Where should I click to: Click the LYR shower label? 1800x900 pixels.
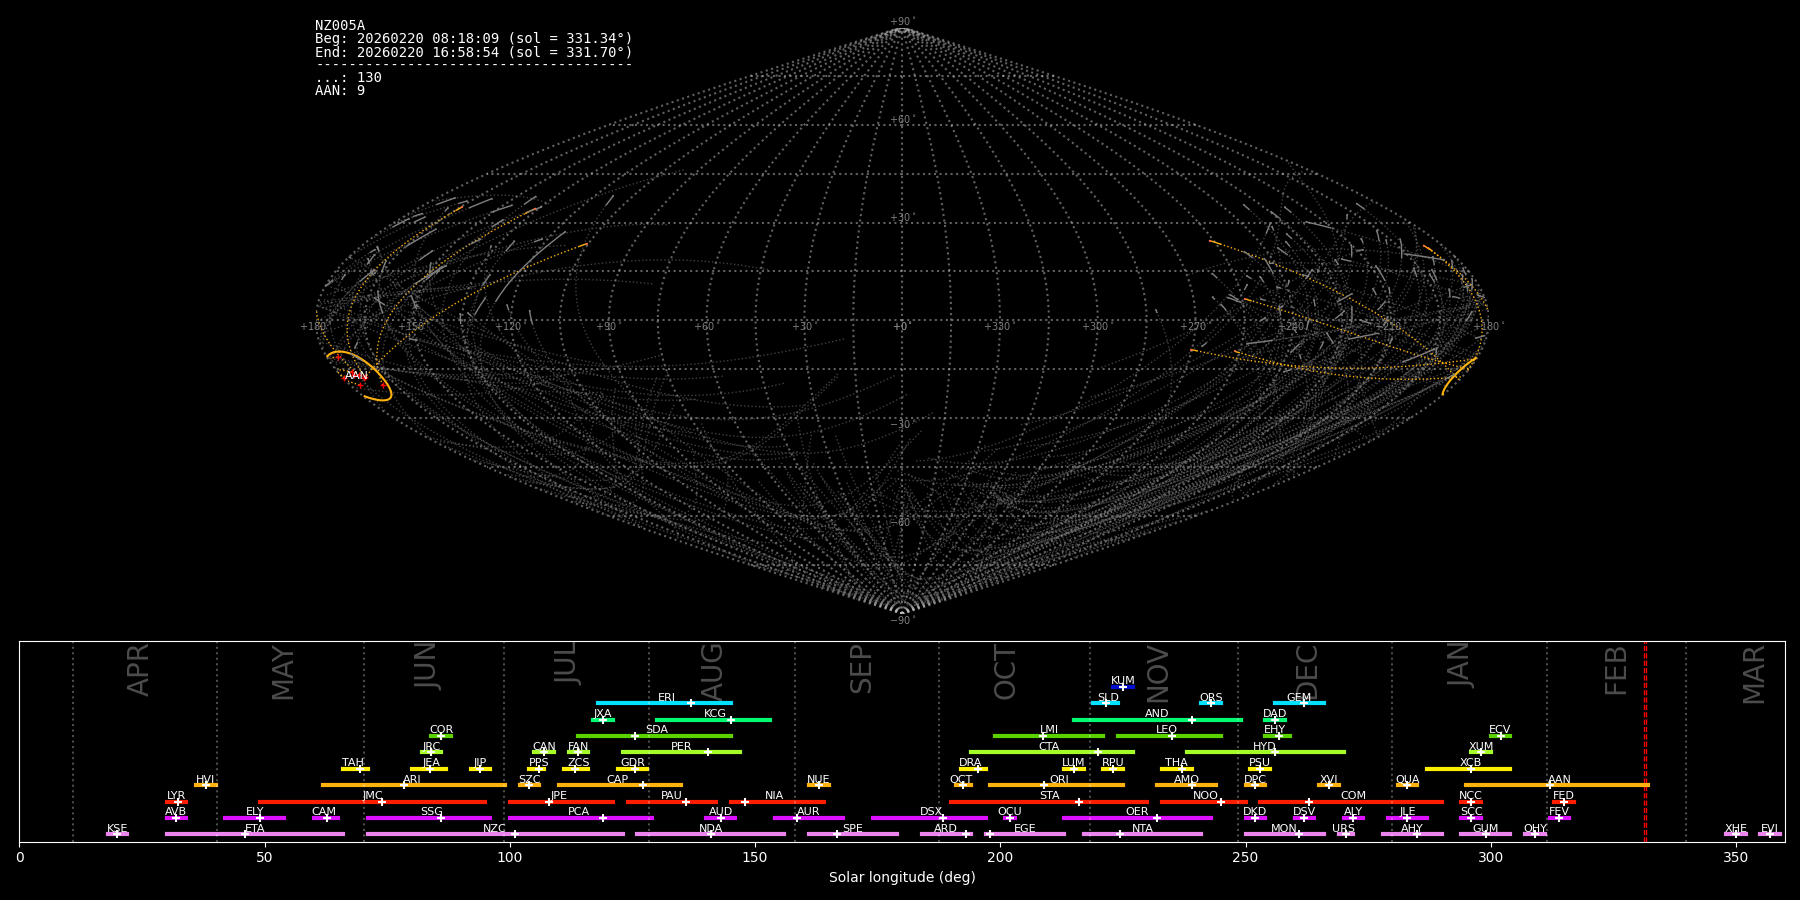(176, 796)
